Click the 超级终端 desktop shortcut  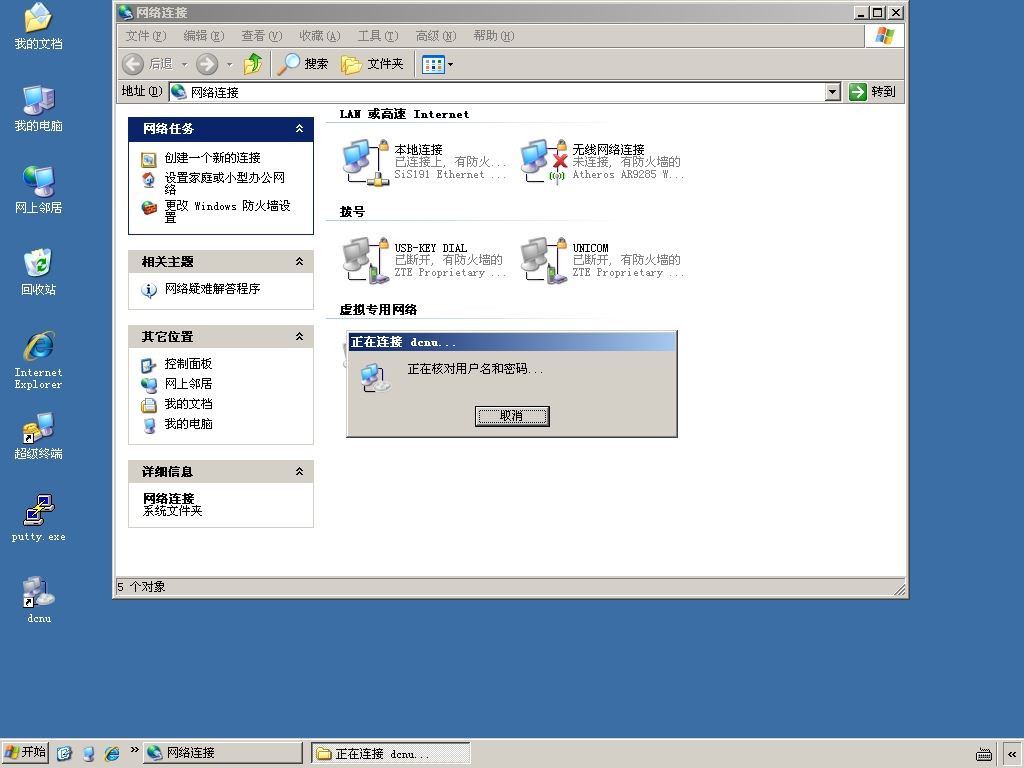(x=39, y=436)
